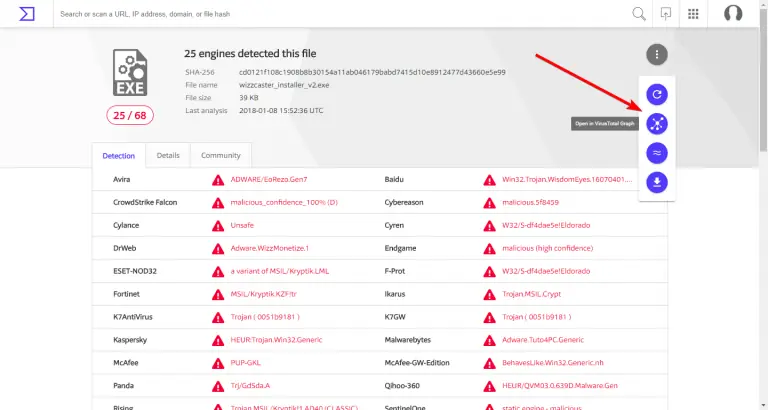Screen dimensions: 768x410
Task: Click the Panda engine name
Action: pyautogui.click(x=123, y=386)
